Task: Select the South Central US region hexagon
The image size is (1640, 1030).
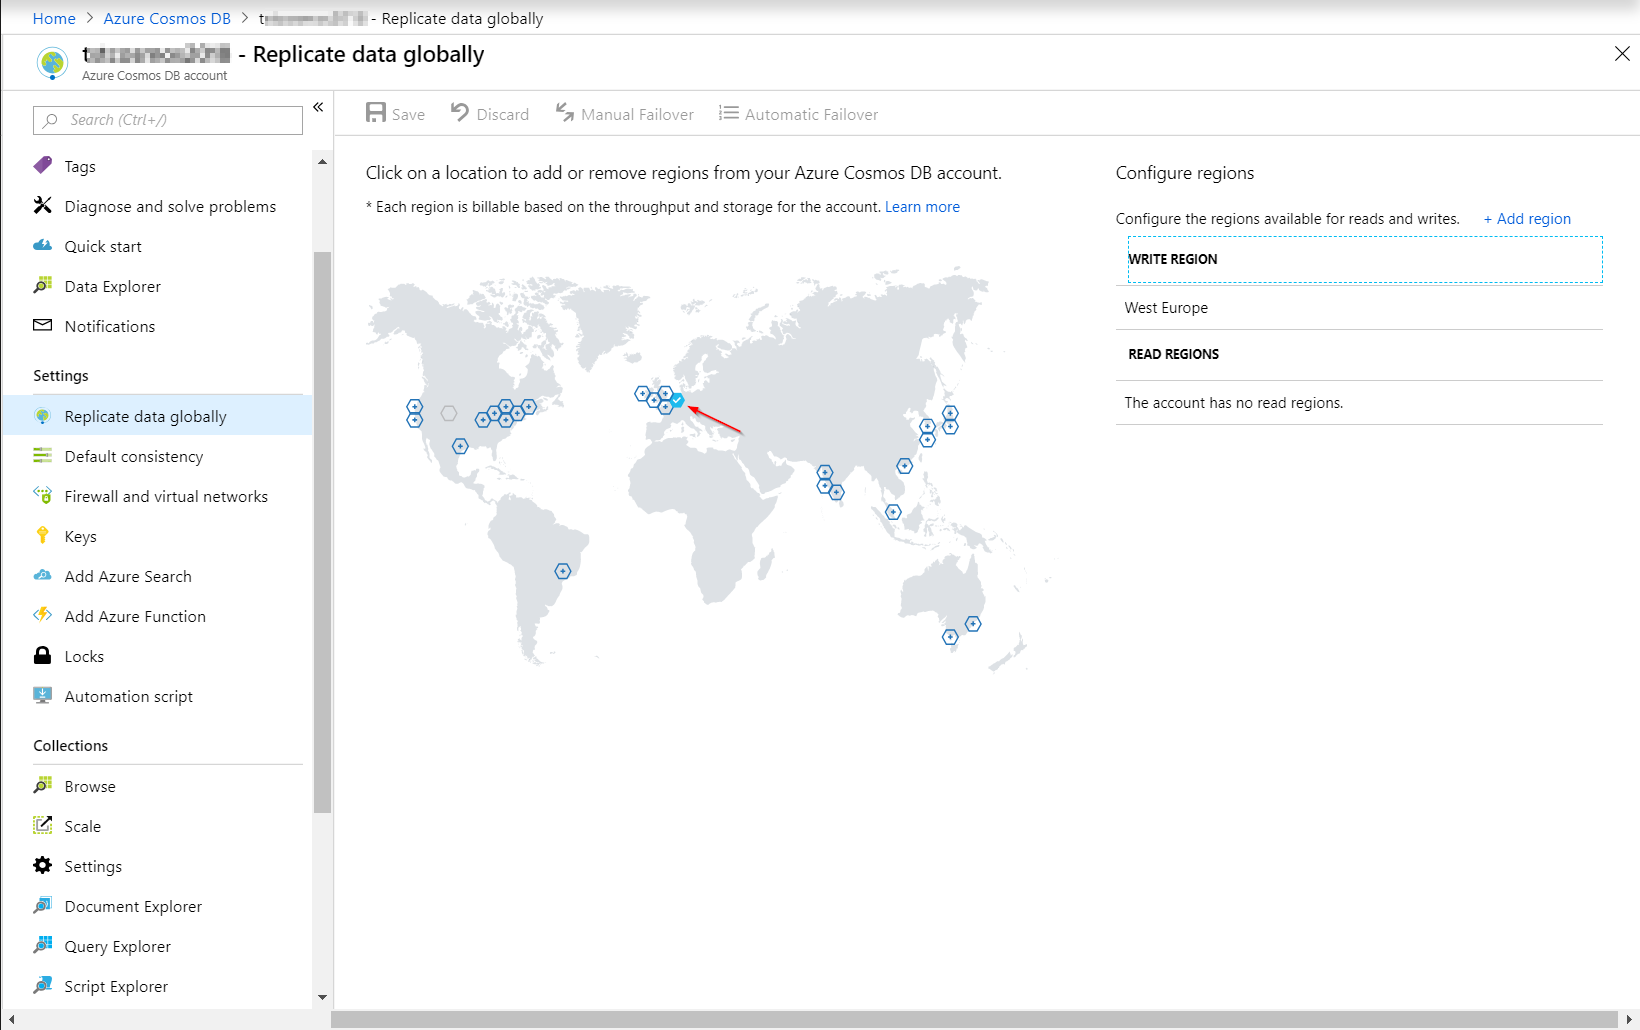Action: pos(460,446)
